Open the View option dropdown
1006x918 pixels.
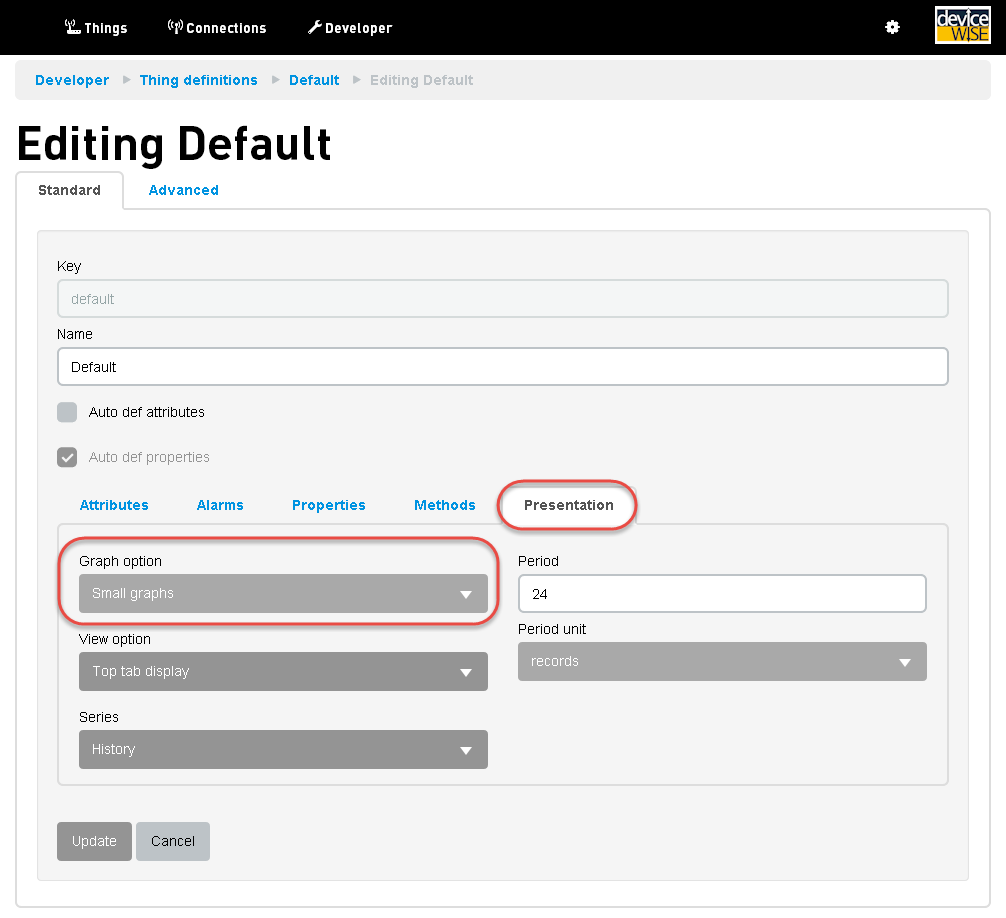coord(283,672)
